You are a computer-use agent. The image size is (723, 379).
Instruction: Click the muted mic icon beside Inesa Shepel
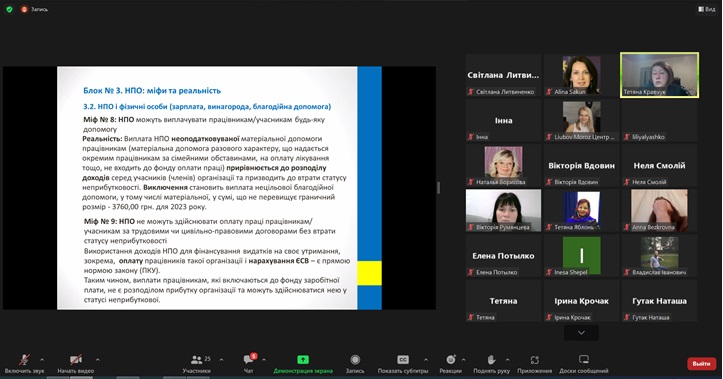[x=549, y=272]
